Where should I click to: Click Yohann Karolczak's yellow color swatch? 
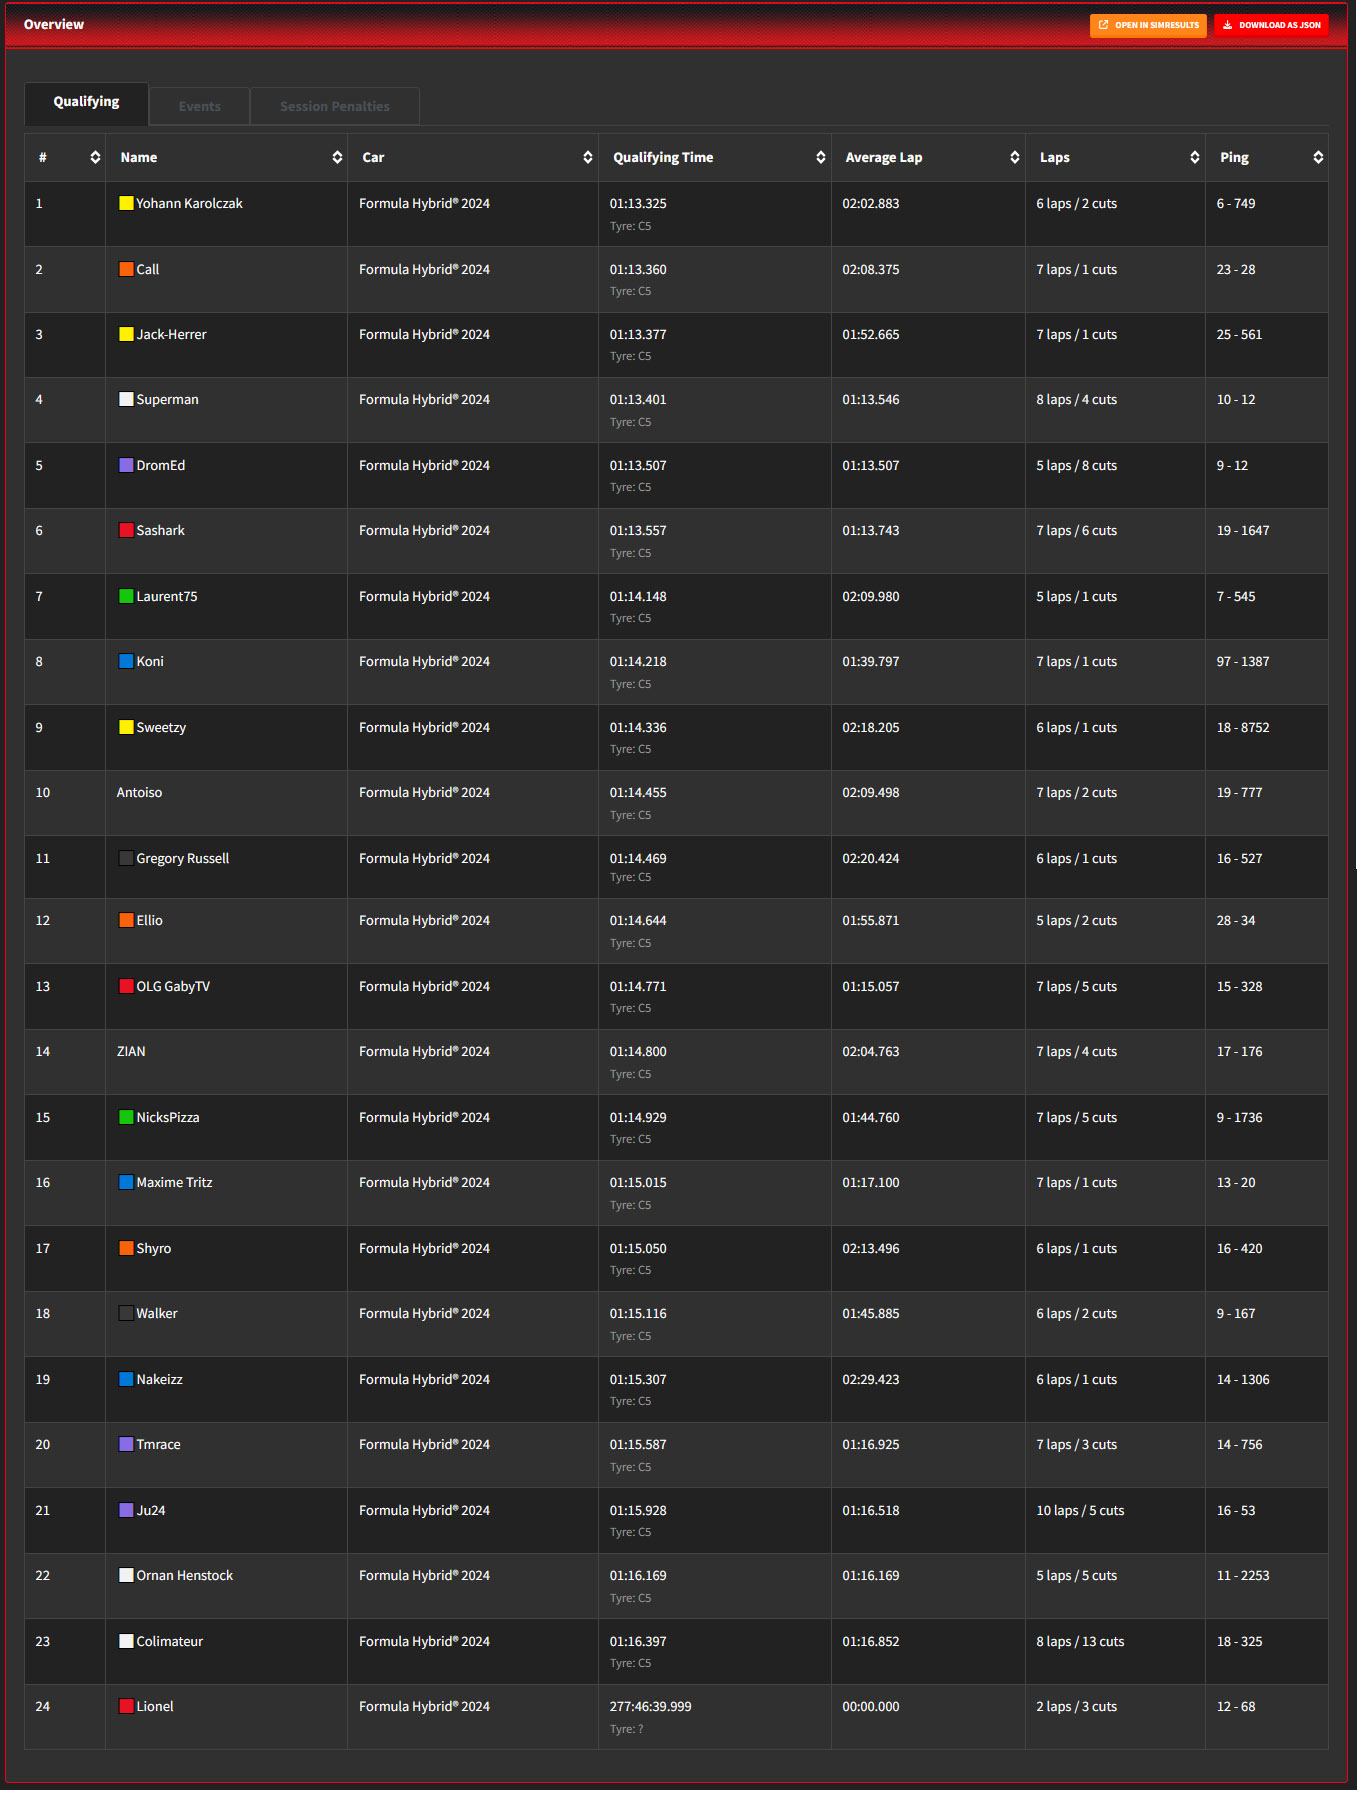point(126,203)
